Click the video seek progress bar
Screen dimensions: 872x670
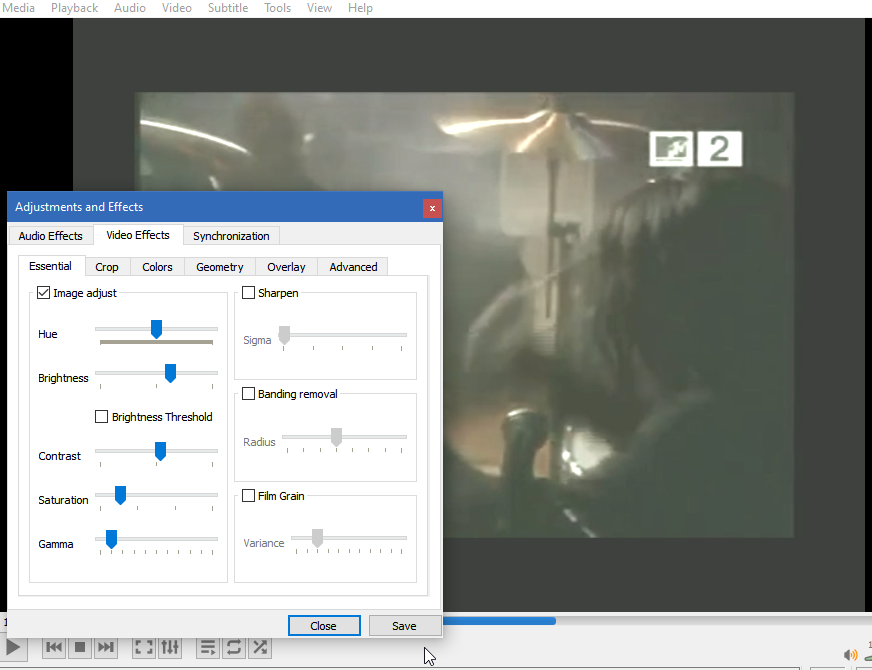pos(656,621)
